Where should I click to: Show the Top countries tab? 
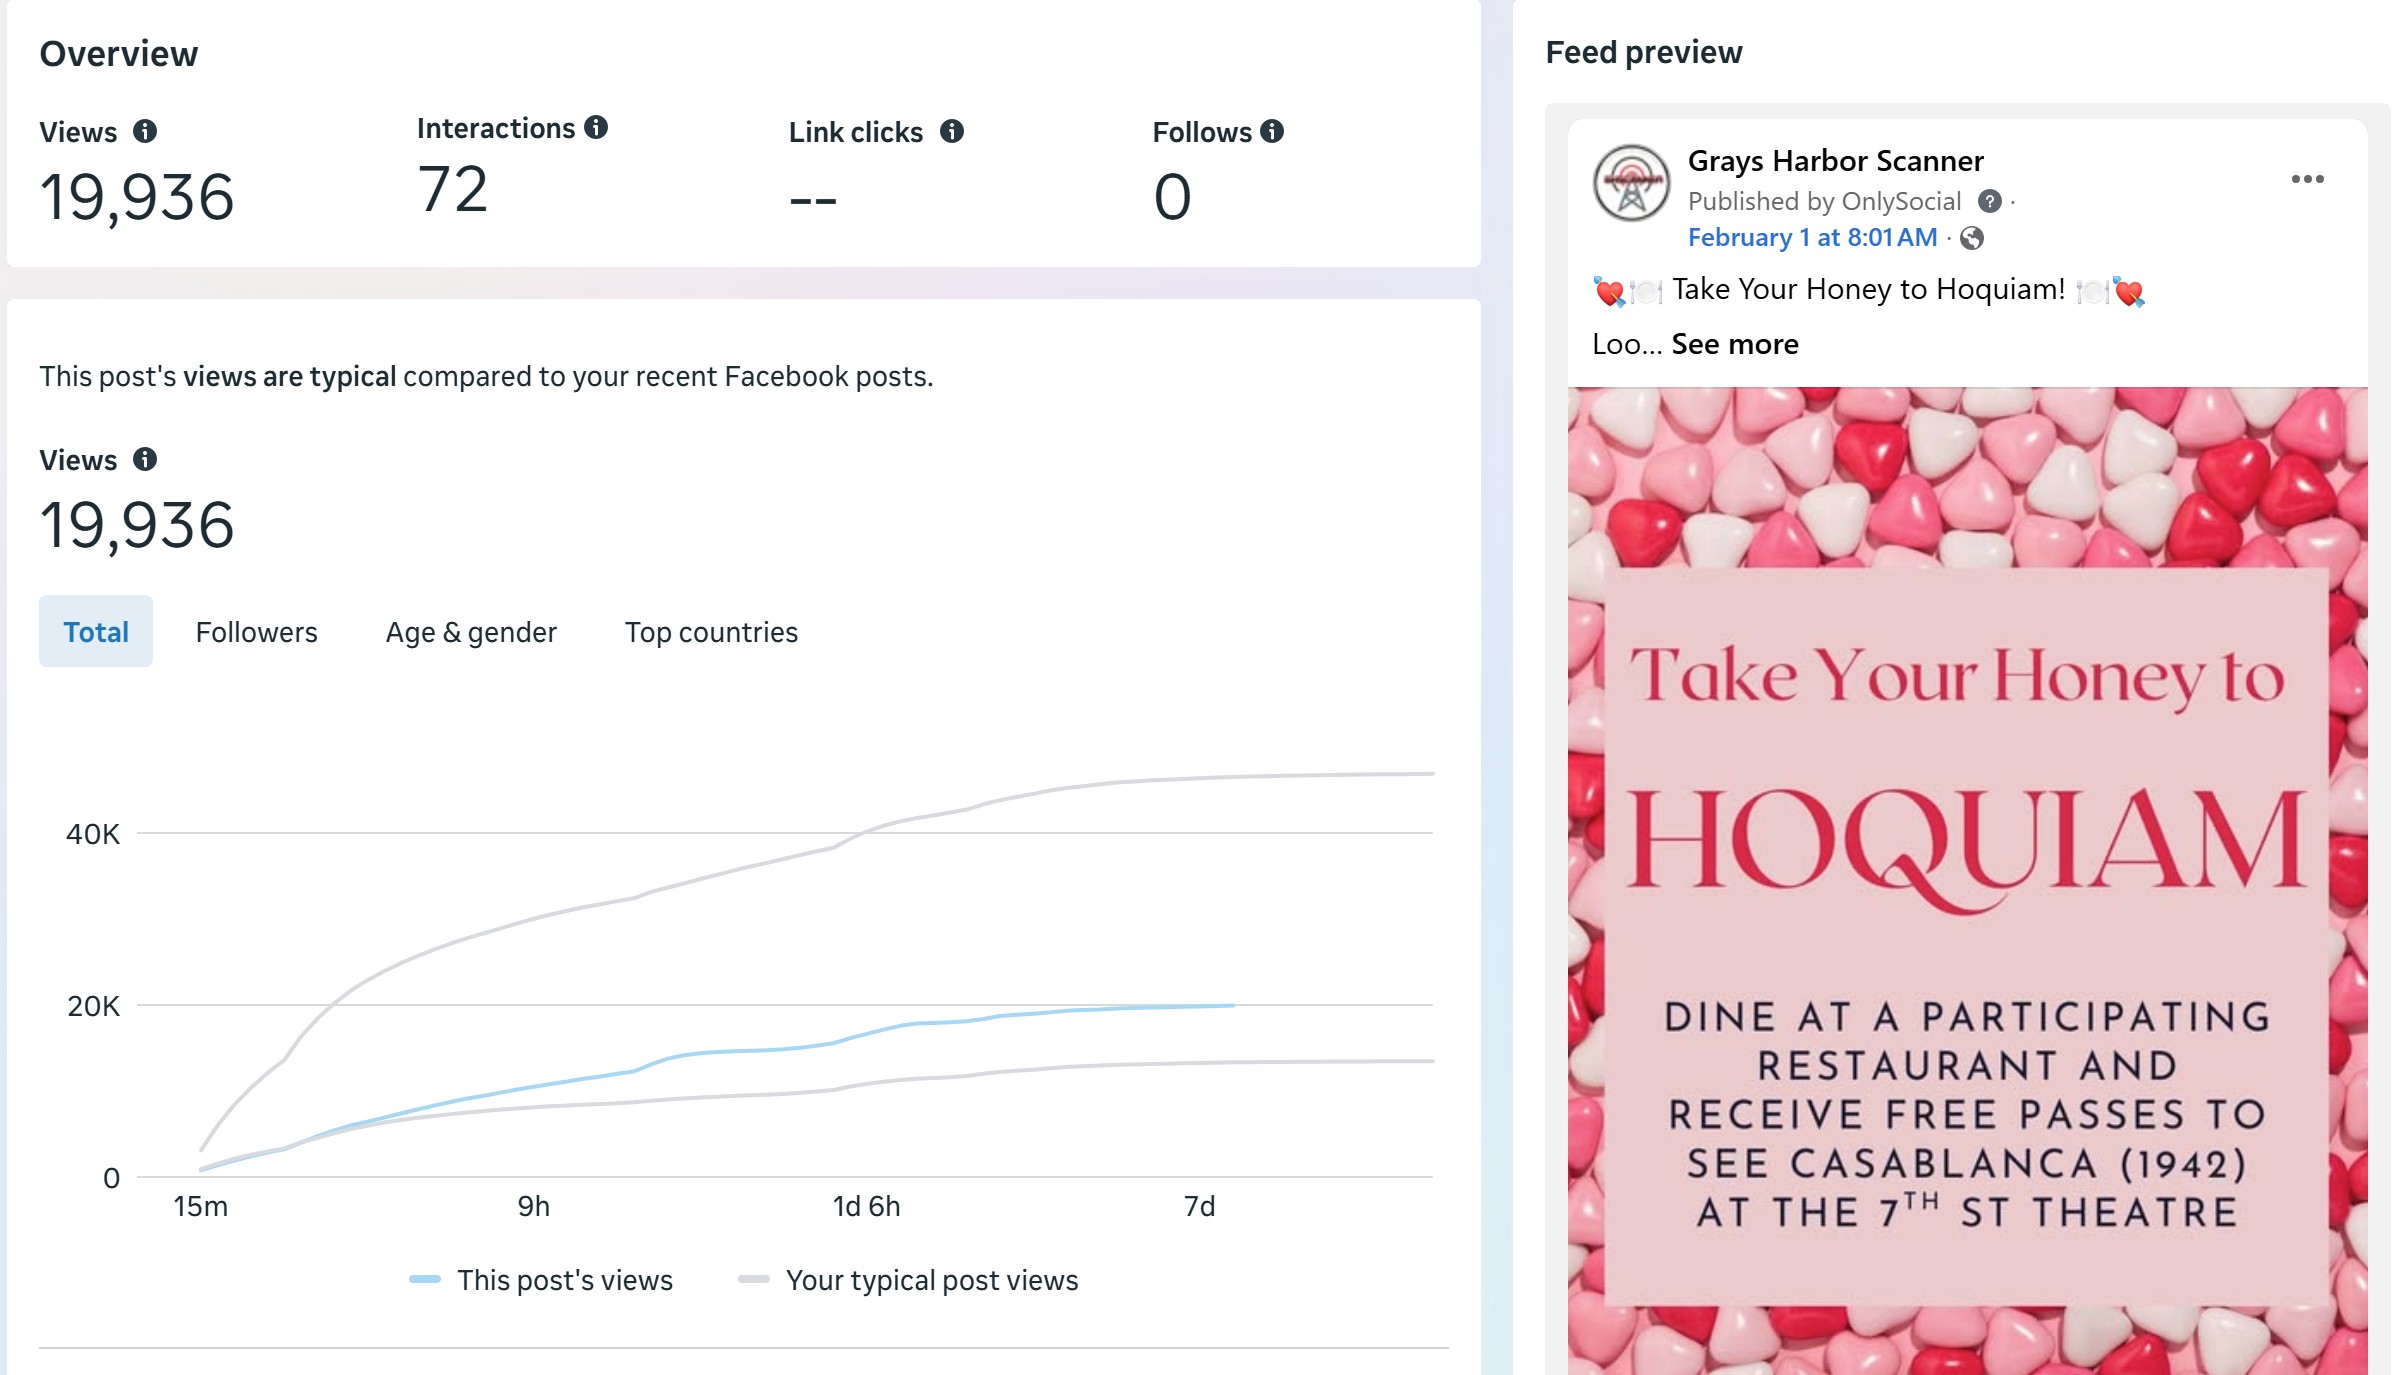pyautogui.click(x=711, y=632)
